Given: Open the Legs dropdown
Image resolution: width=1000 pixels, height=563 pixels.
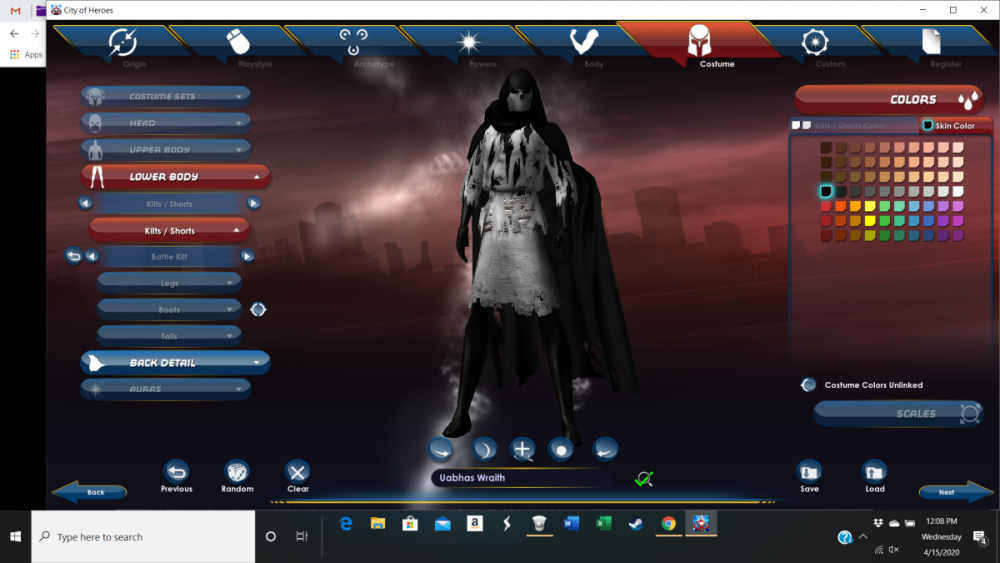Looking at the screenshot, I should pyautogui.click(x=169, y=283).
